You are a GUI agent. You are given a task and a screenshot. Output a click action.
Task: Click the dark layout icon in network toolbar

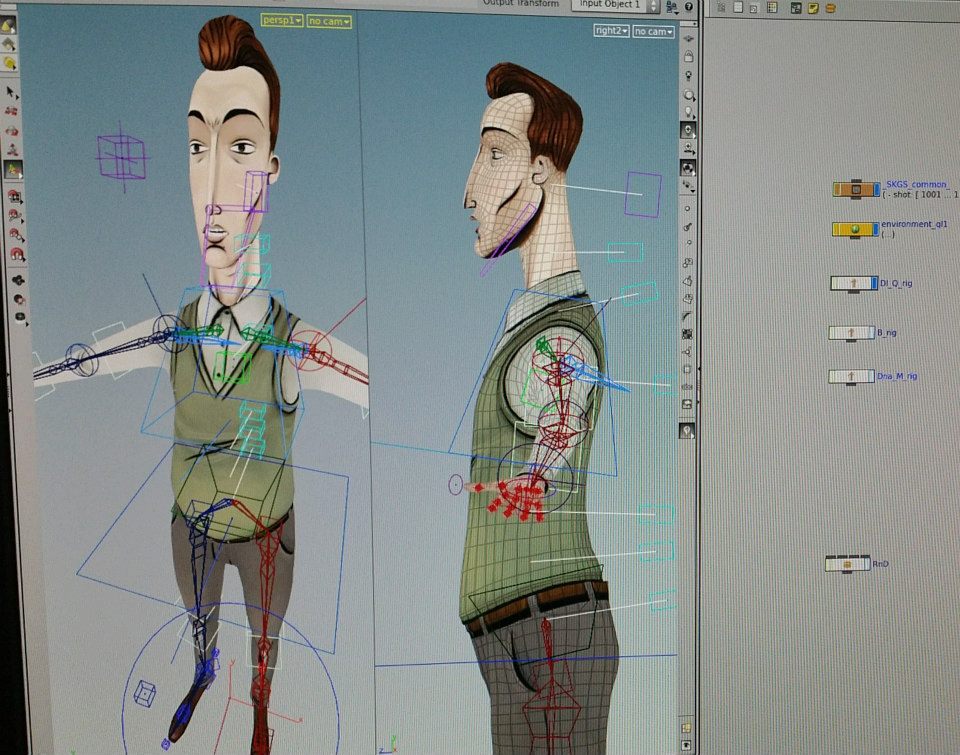[x=795, y=8]
